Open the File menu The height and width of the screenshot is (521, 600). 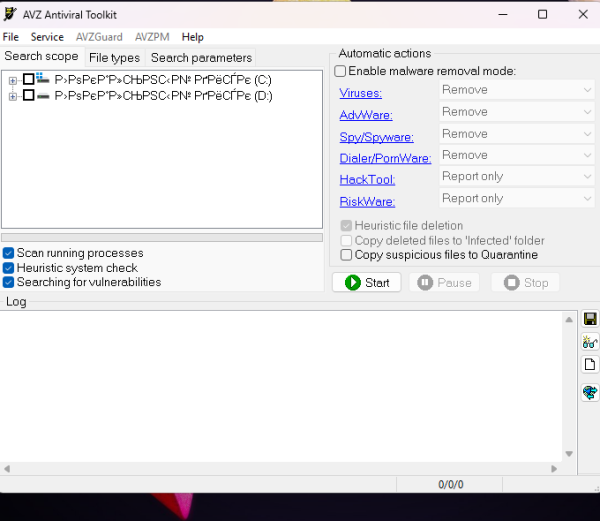pos(11,37)
